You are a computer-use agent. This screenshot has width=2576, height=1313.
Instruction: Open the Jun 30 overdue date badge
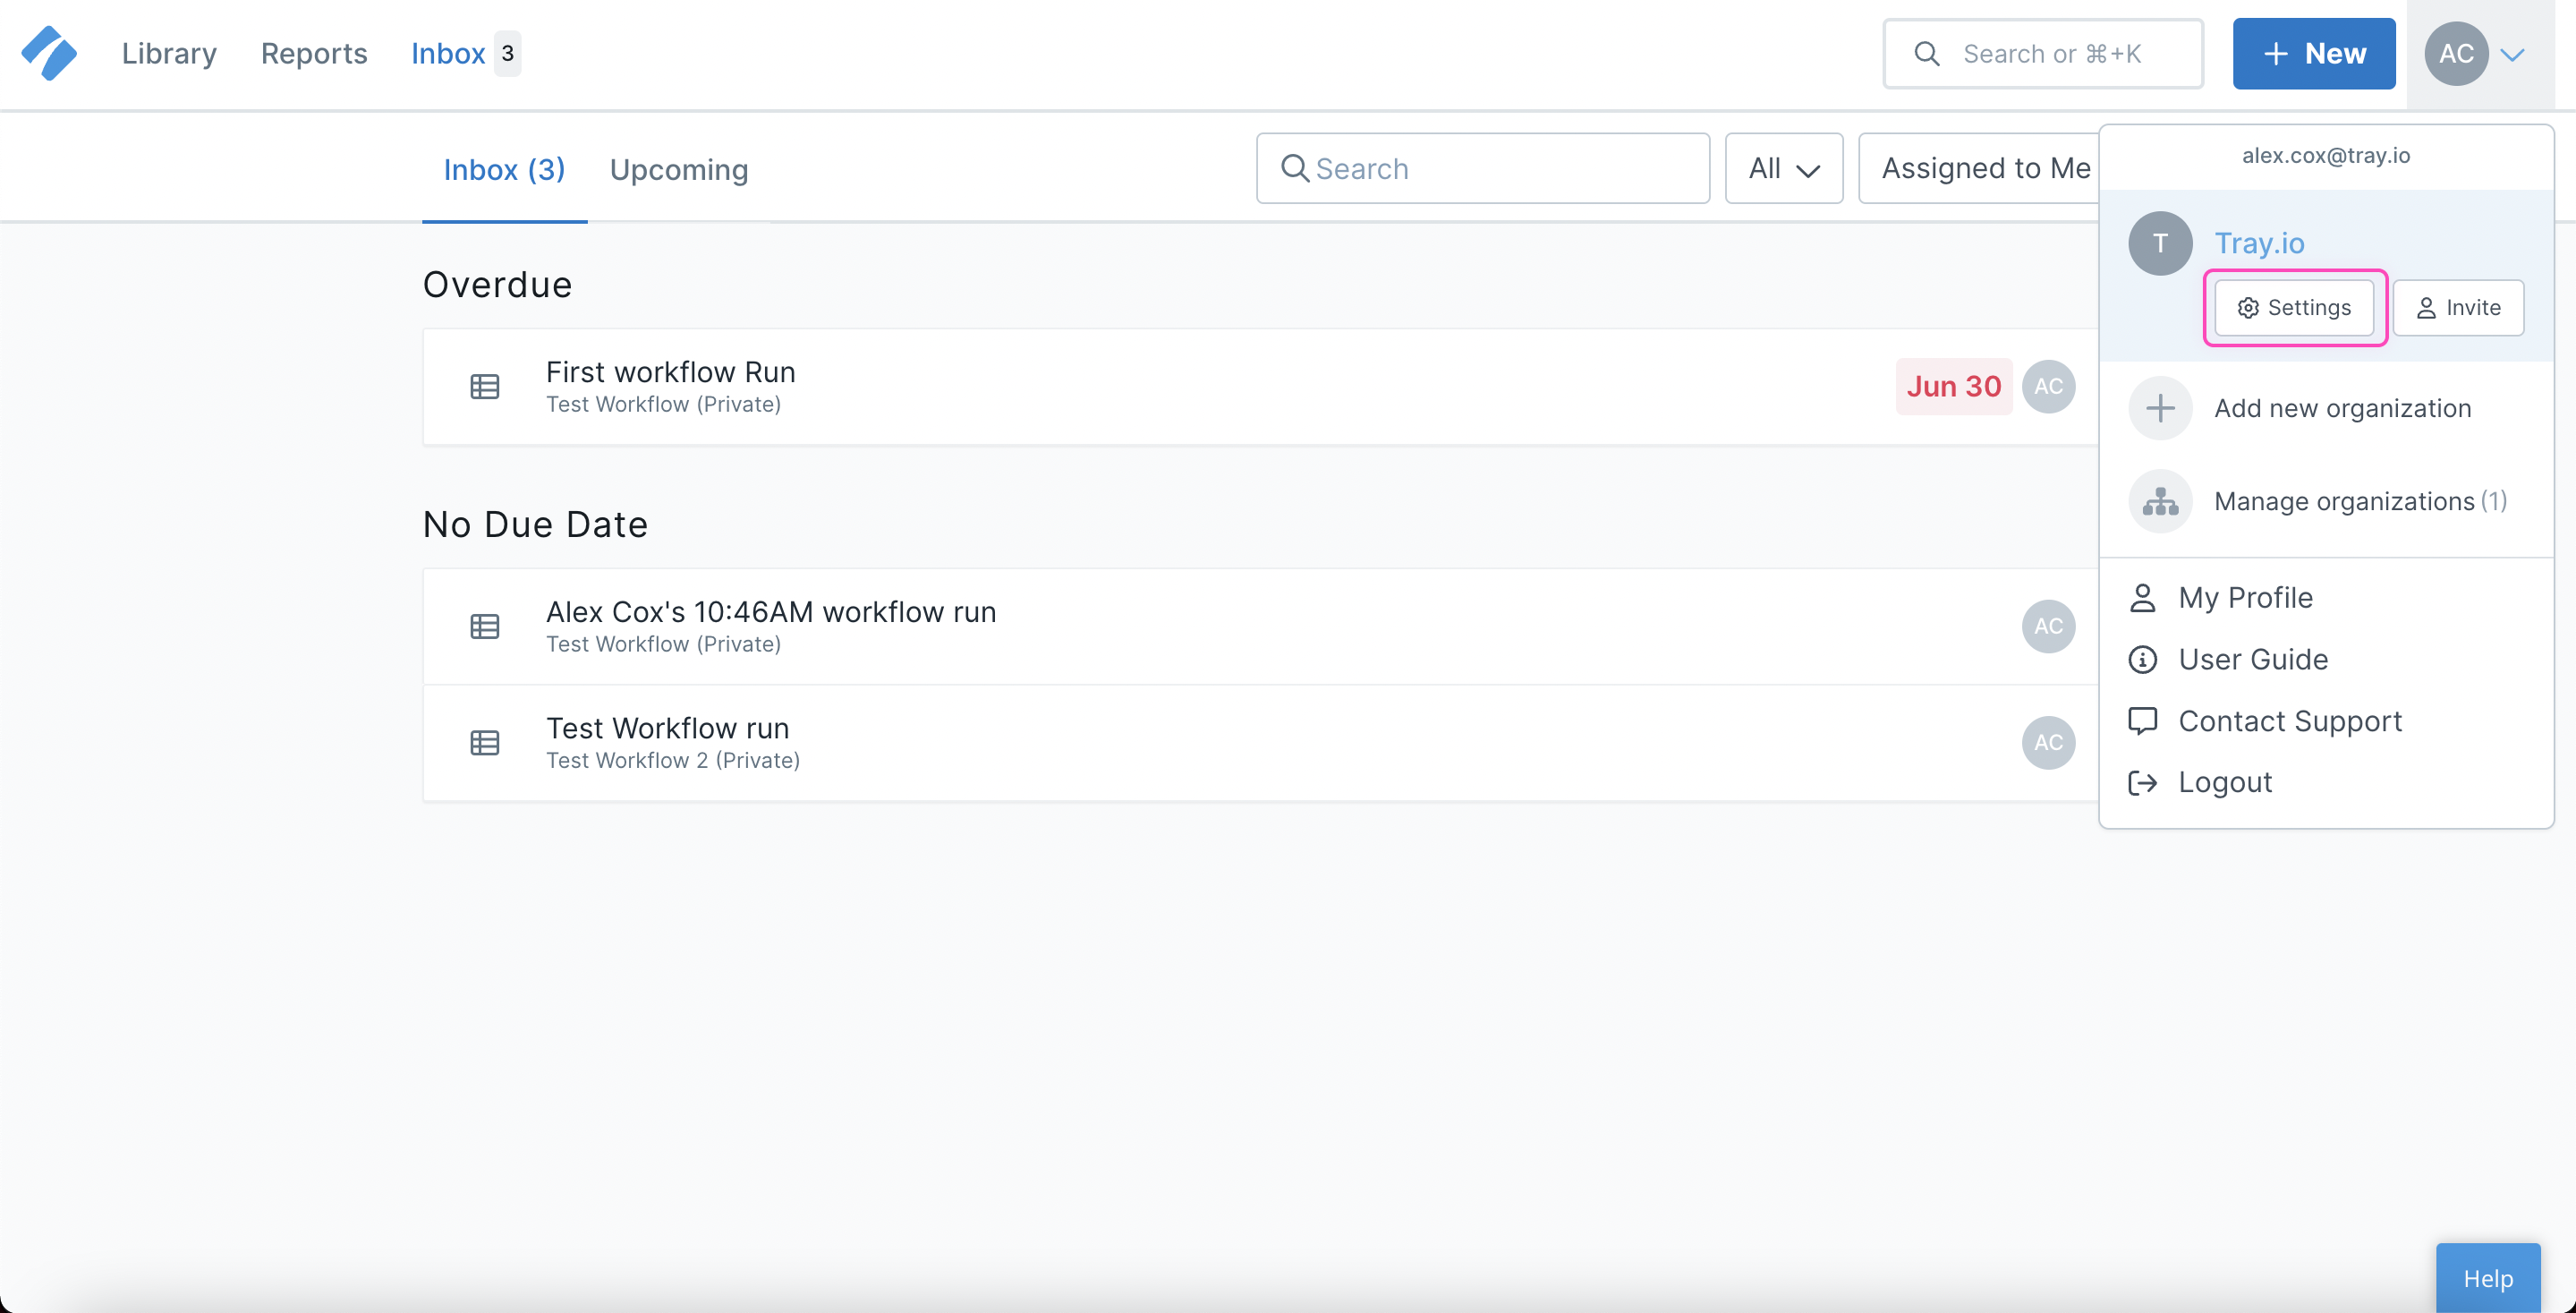click(1953, 387)
